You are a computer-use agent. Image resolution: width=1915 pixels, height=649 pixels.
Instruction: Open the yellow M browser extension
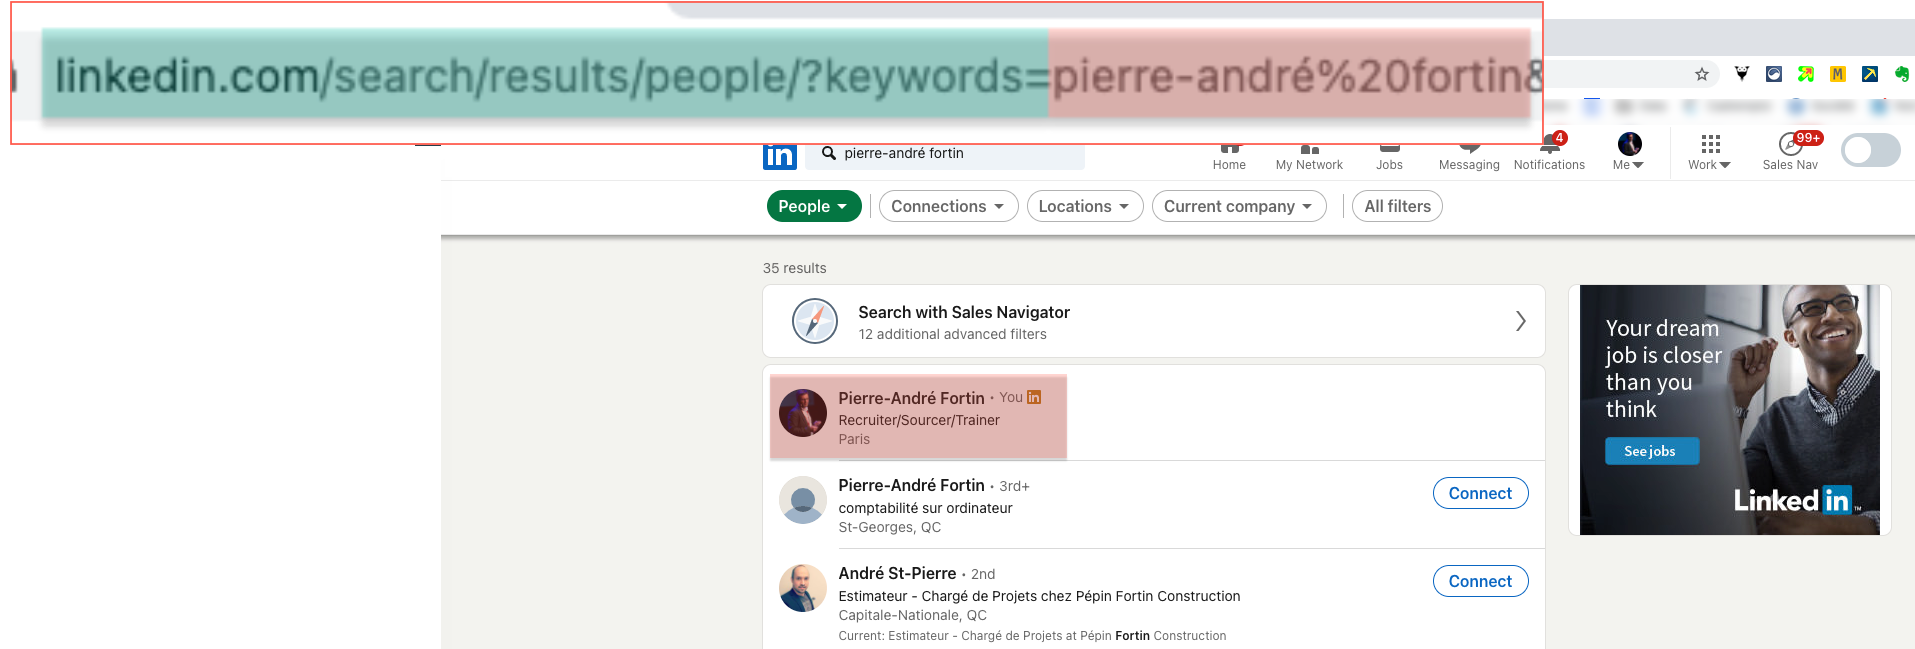pos(1837,74)
